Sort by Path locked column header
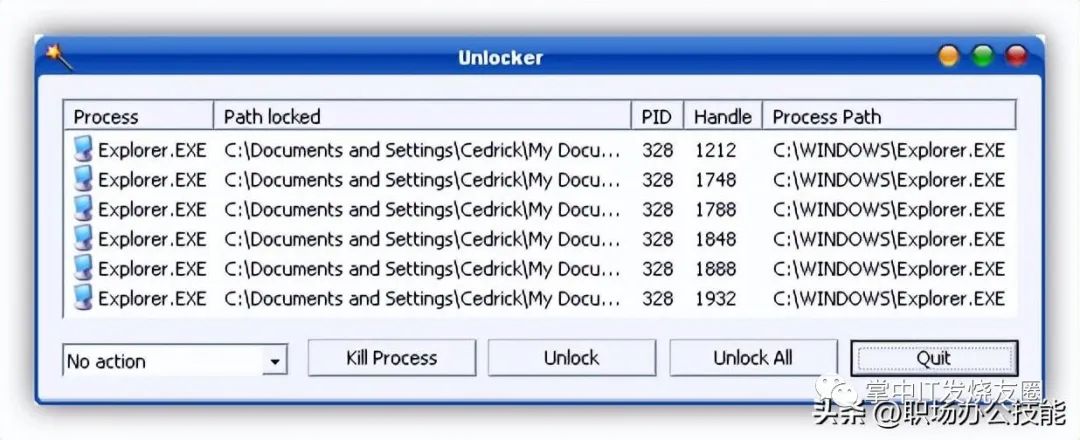This screenshot has width=1080, height=440. [422, 116]
